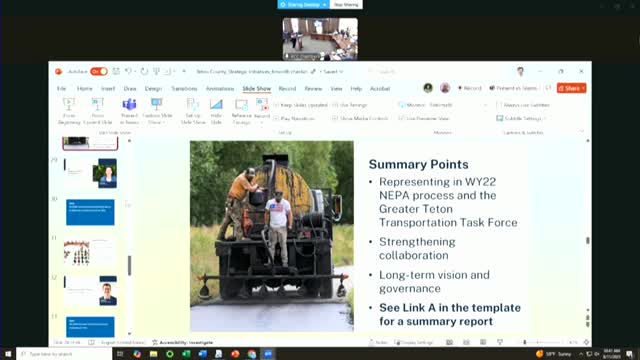Select slide 31 thumbnail with group photo
Screen dimensions: 640x360
[90, 252]
